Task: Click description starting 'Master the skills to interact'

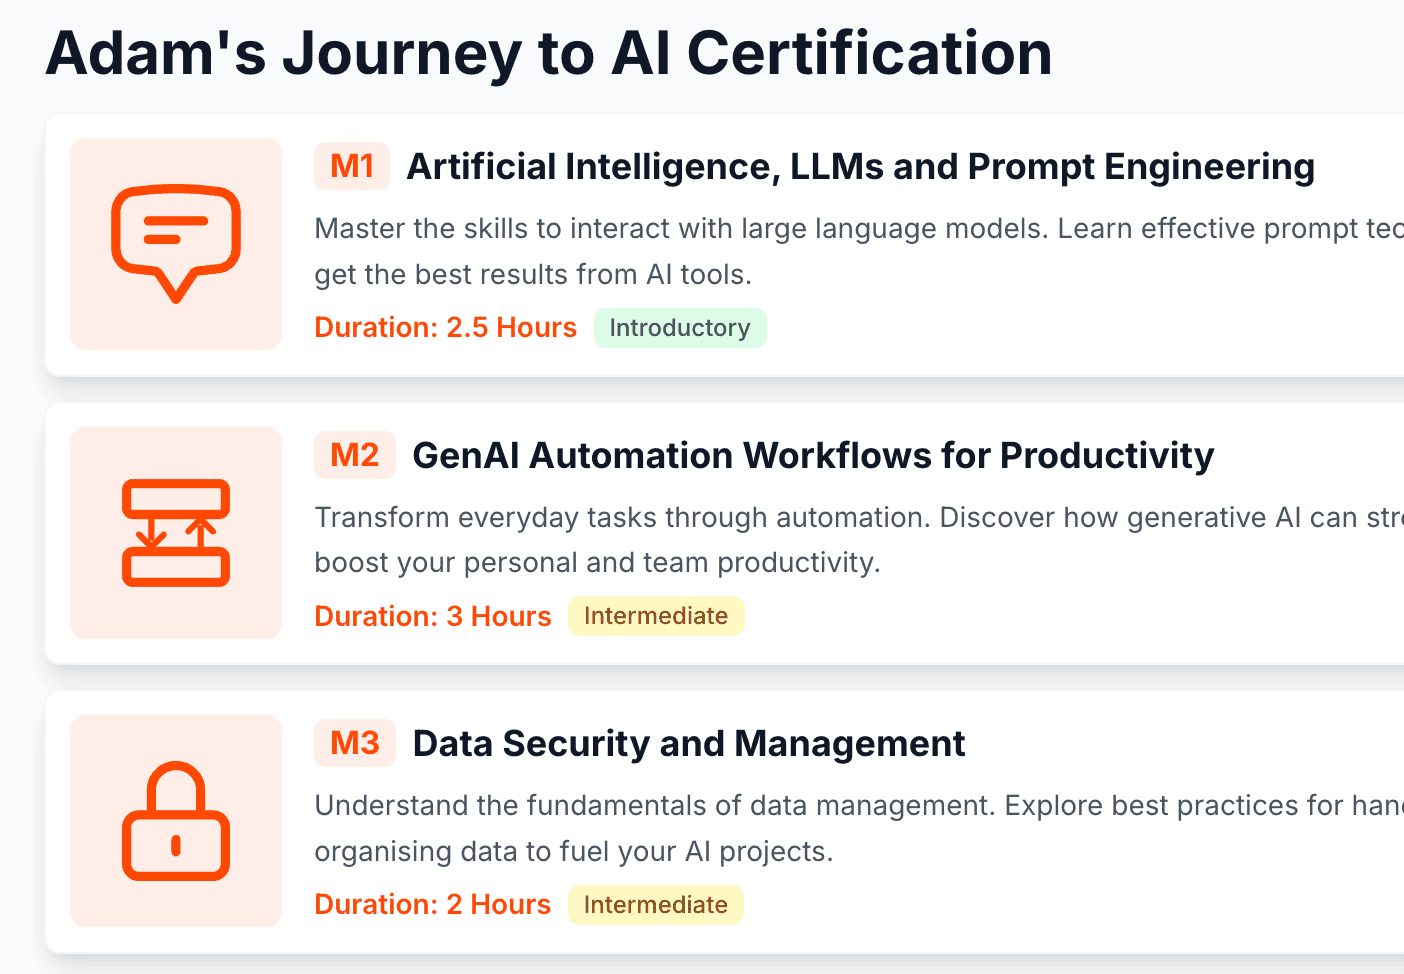Action: [x=859, y=251]
